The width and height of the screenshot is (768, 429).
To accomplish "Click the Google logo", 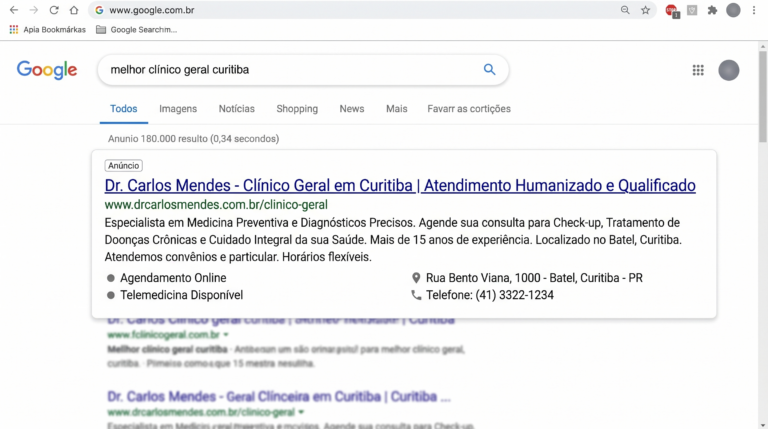I will tap(47, 70).
